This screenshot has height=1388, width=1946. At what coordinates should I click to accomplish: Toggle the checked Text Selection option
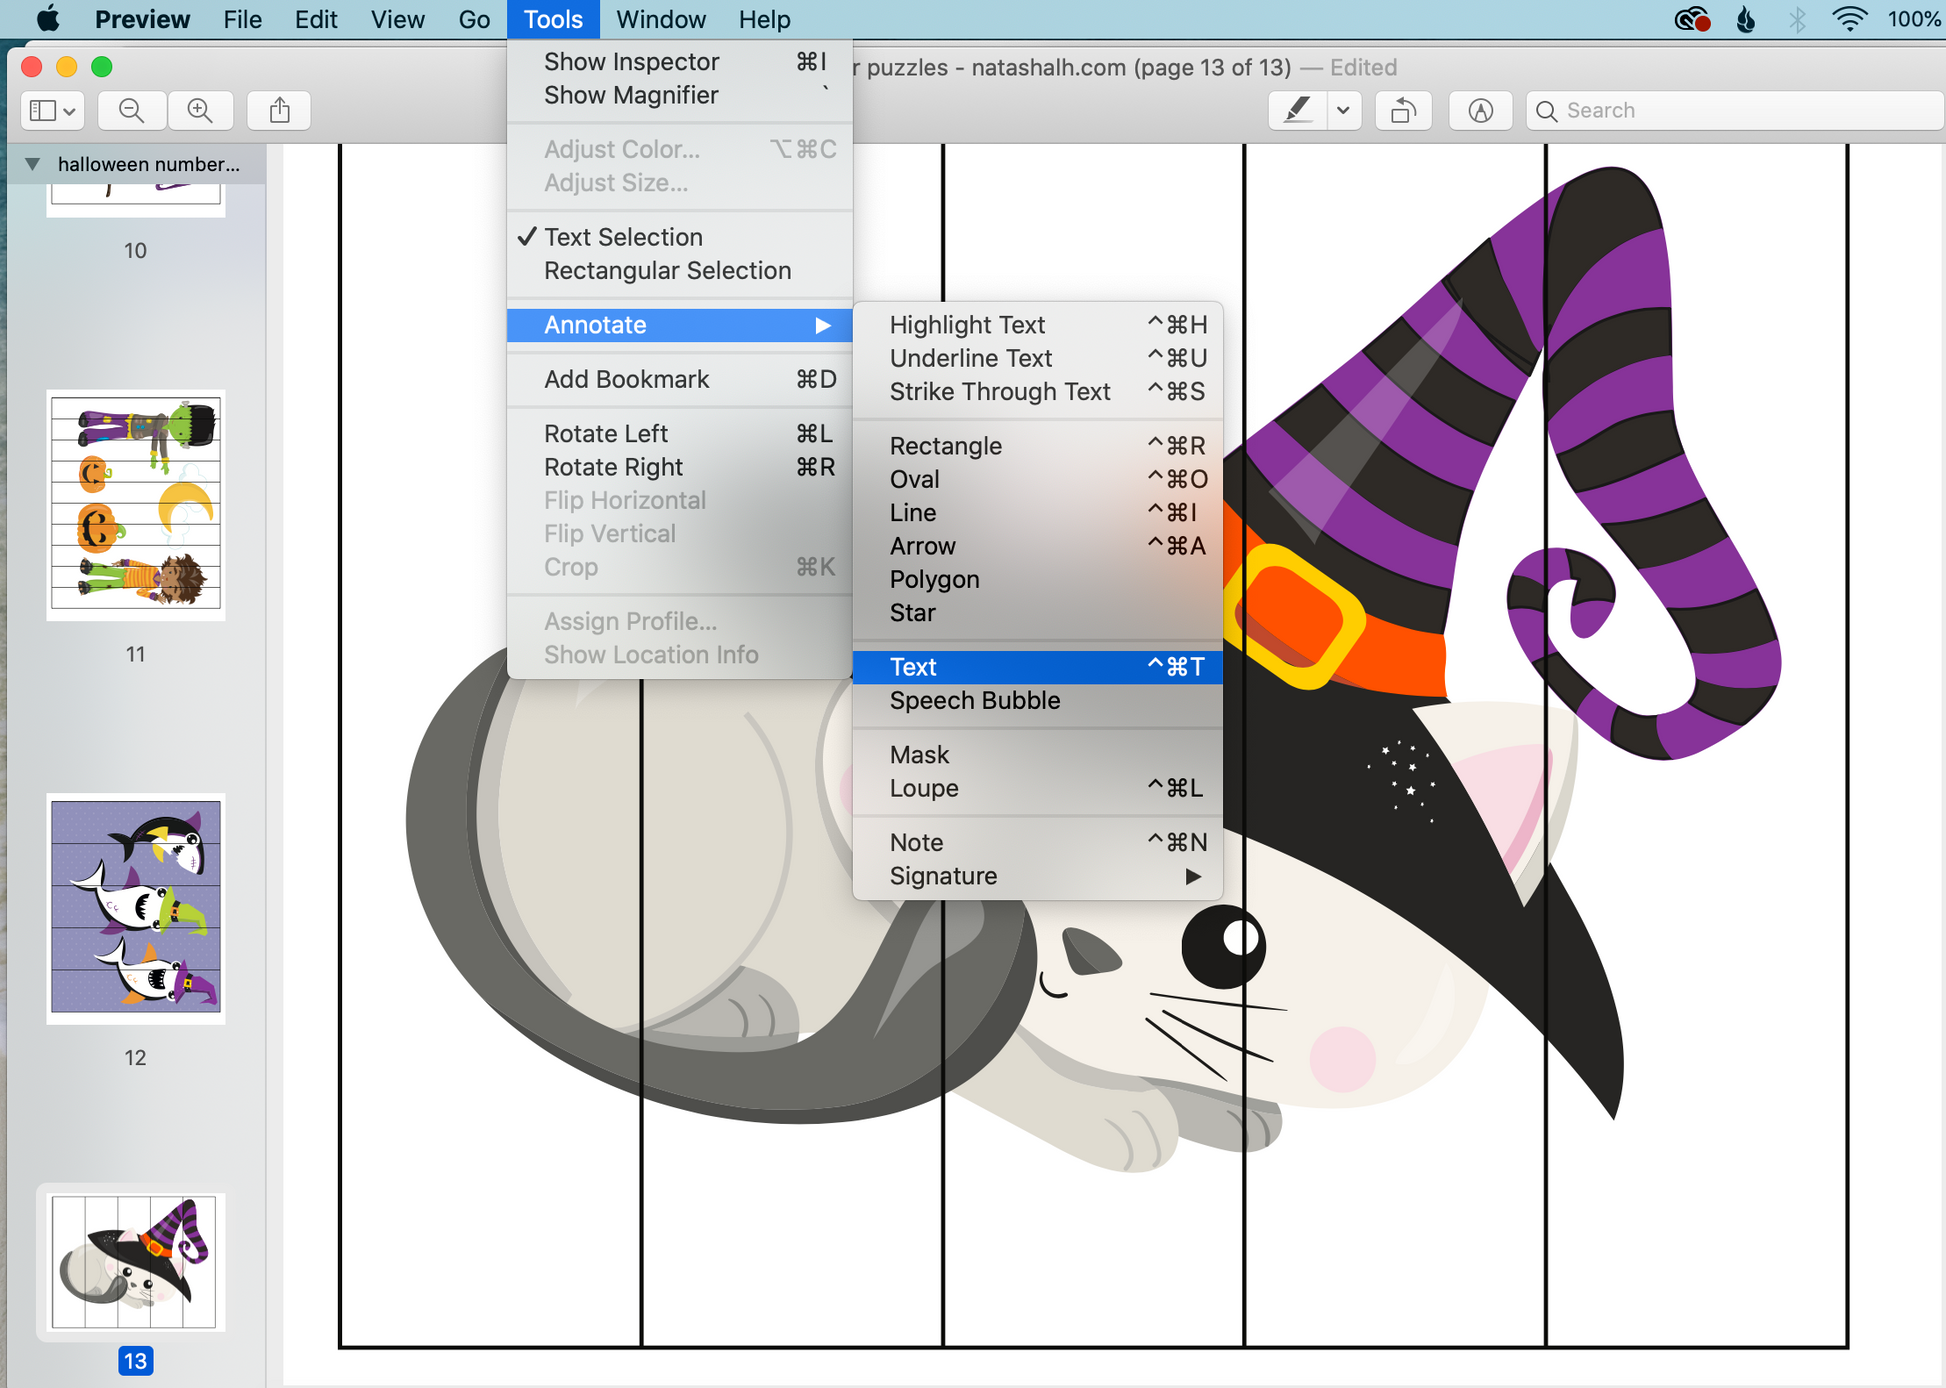623,237
